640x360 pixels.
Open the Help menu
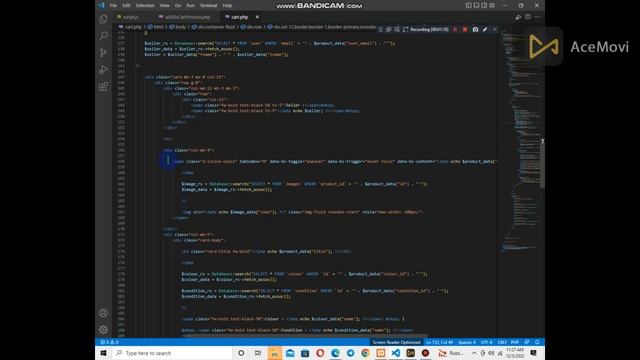click(227, 5)
